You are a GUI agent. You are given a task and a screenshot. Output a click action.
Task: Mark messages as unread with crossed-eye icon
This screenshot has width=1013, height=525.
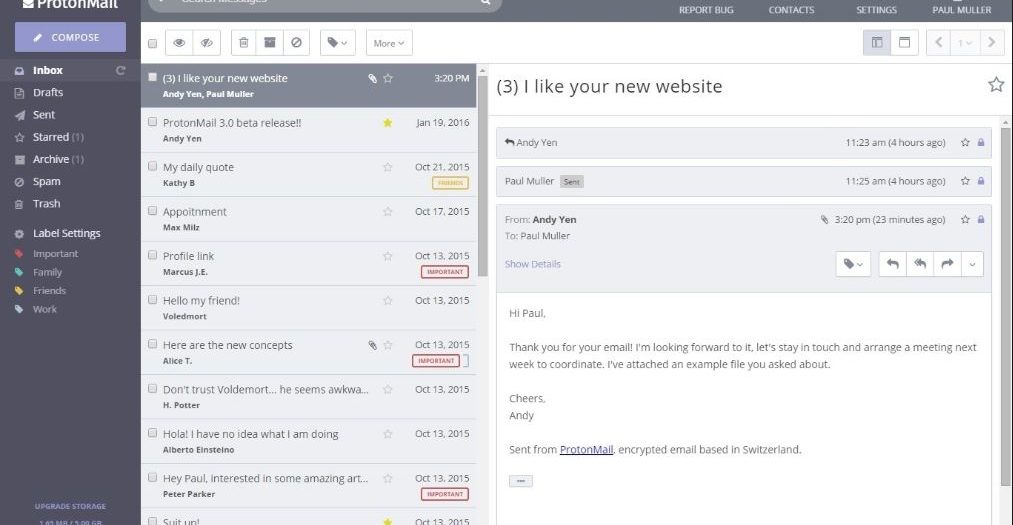207,43
